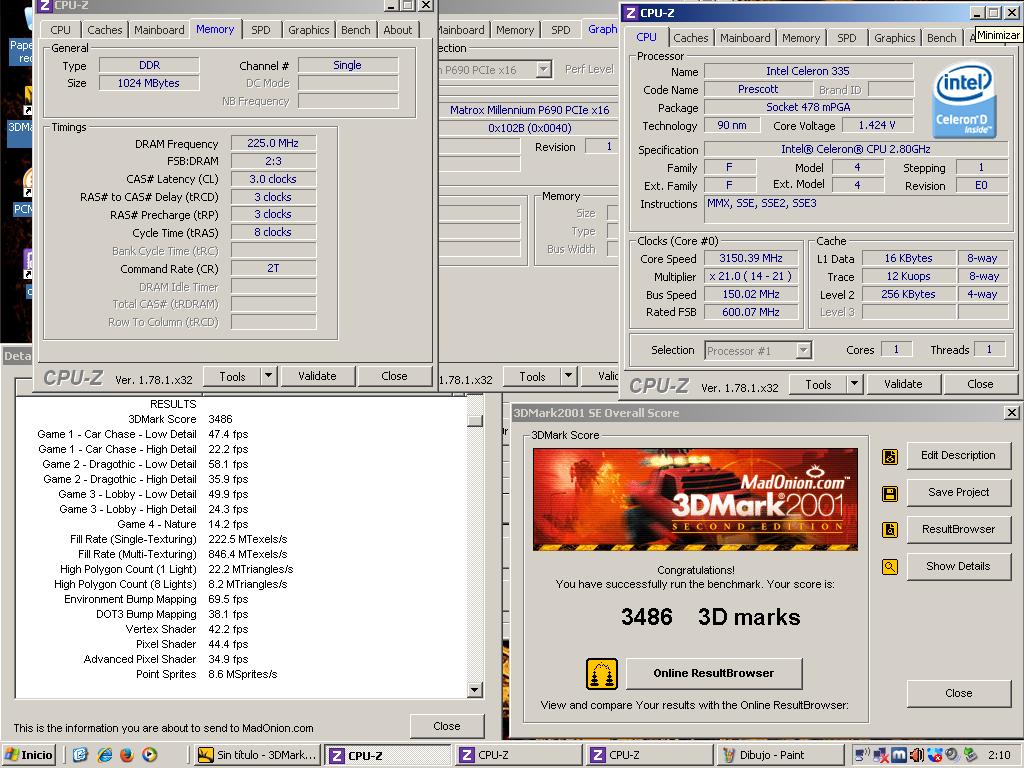Viewport: 1024px width, 768px height.
Task: Click the active bold CPU-Z taskbar button
Action: (x=388, y=755)
